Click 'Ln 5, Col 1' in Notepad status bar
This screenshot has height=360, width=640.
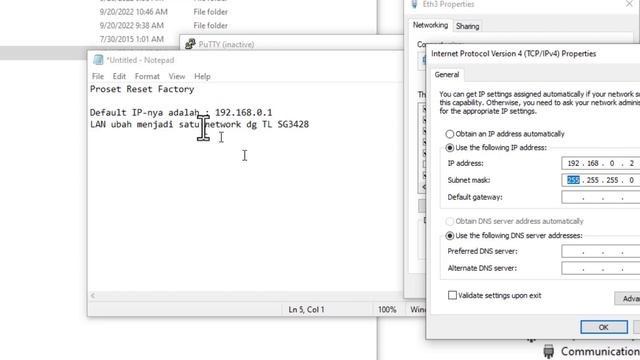point(306,309)
